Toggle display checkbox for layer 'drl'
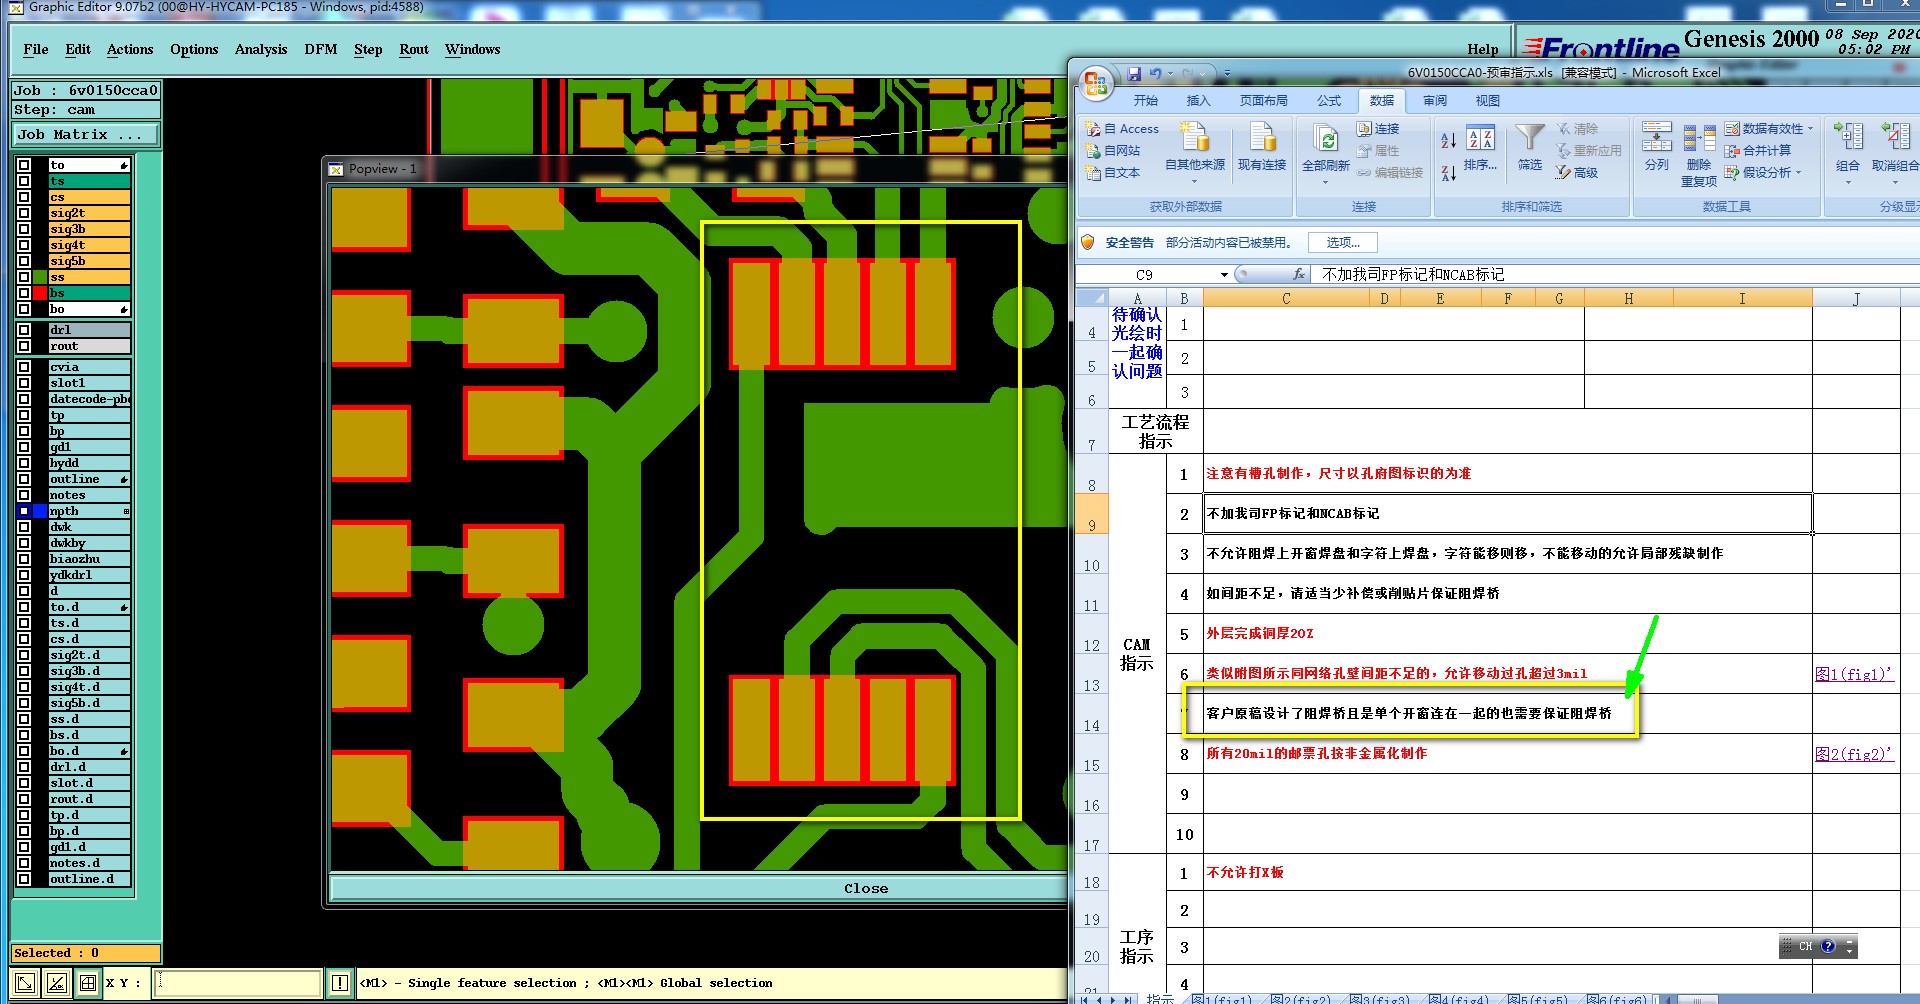Viewport: 1920px width, 1004px height. (x=24, y=330)
